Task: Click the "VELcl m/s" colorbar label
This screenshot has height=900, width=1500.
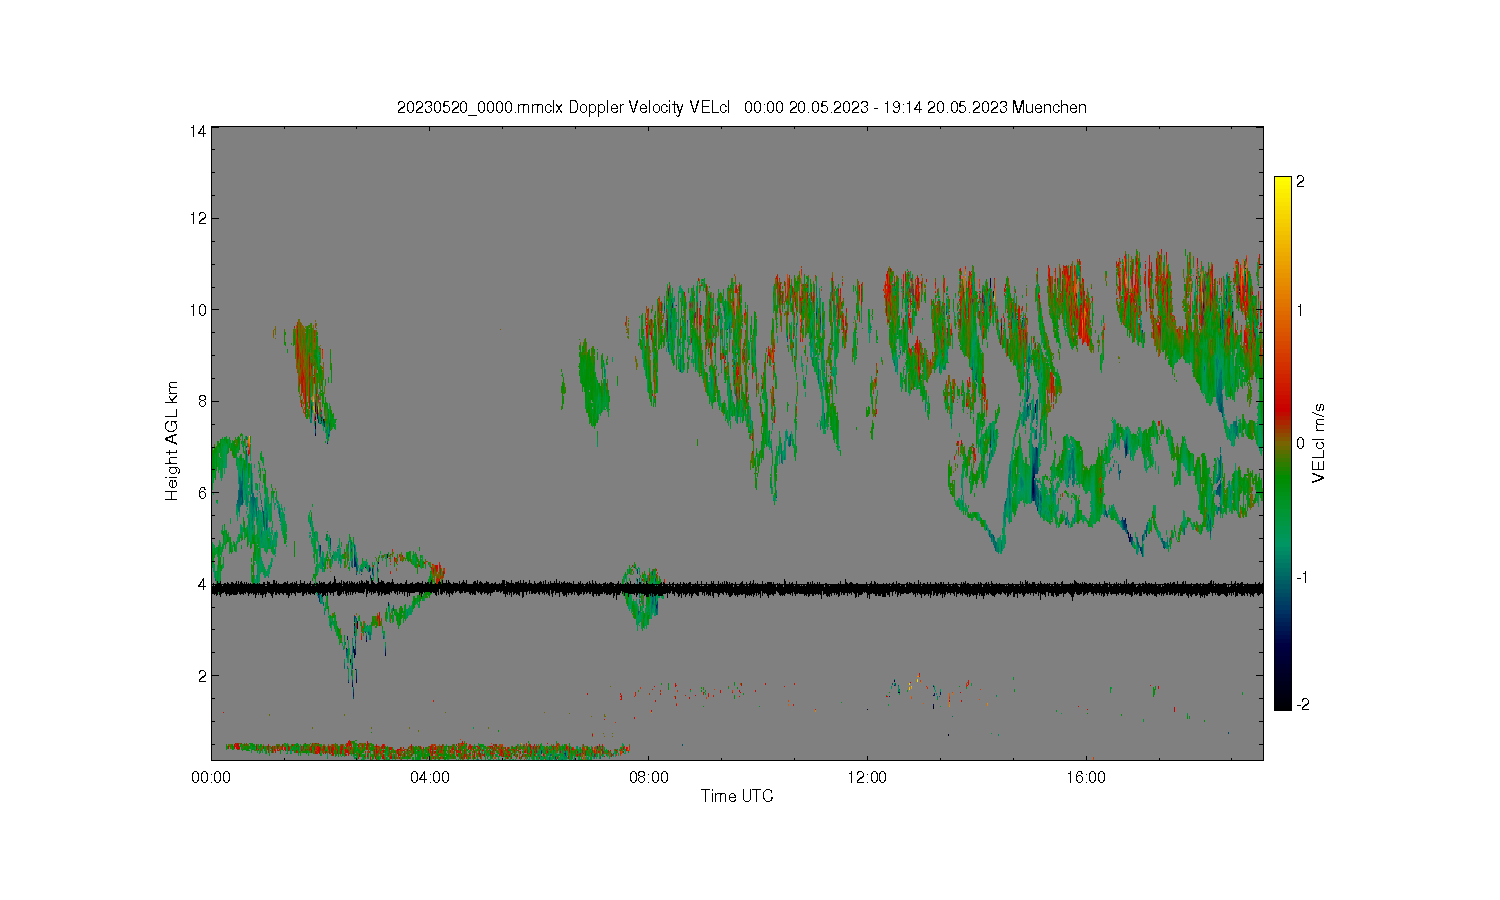Action: coord(1319,443)
